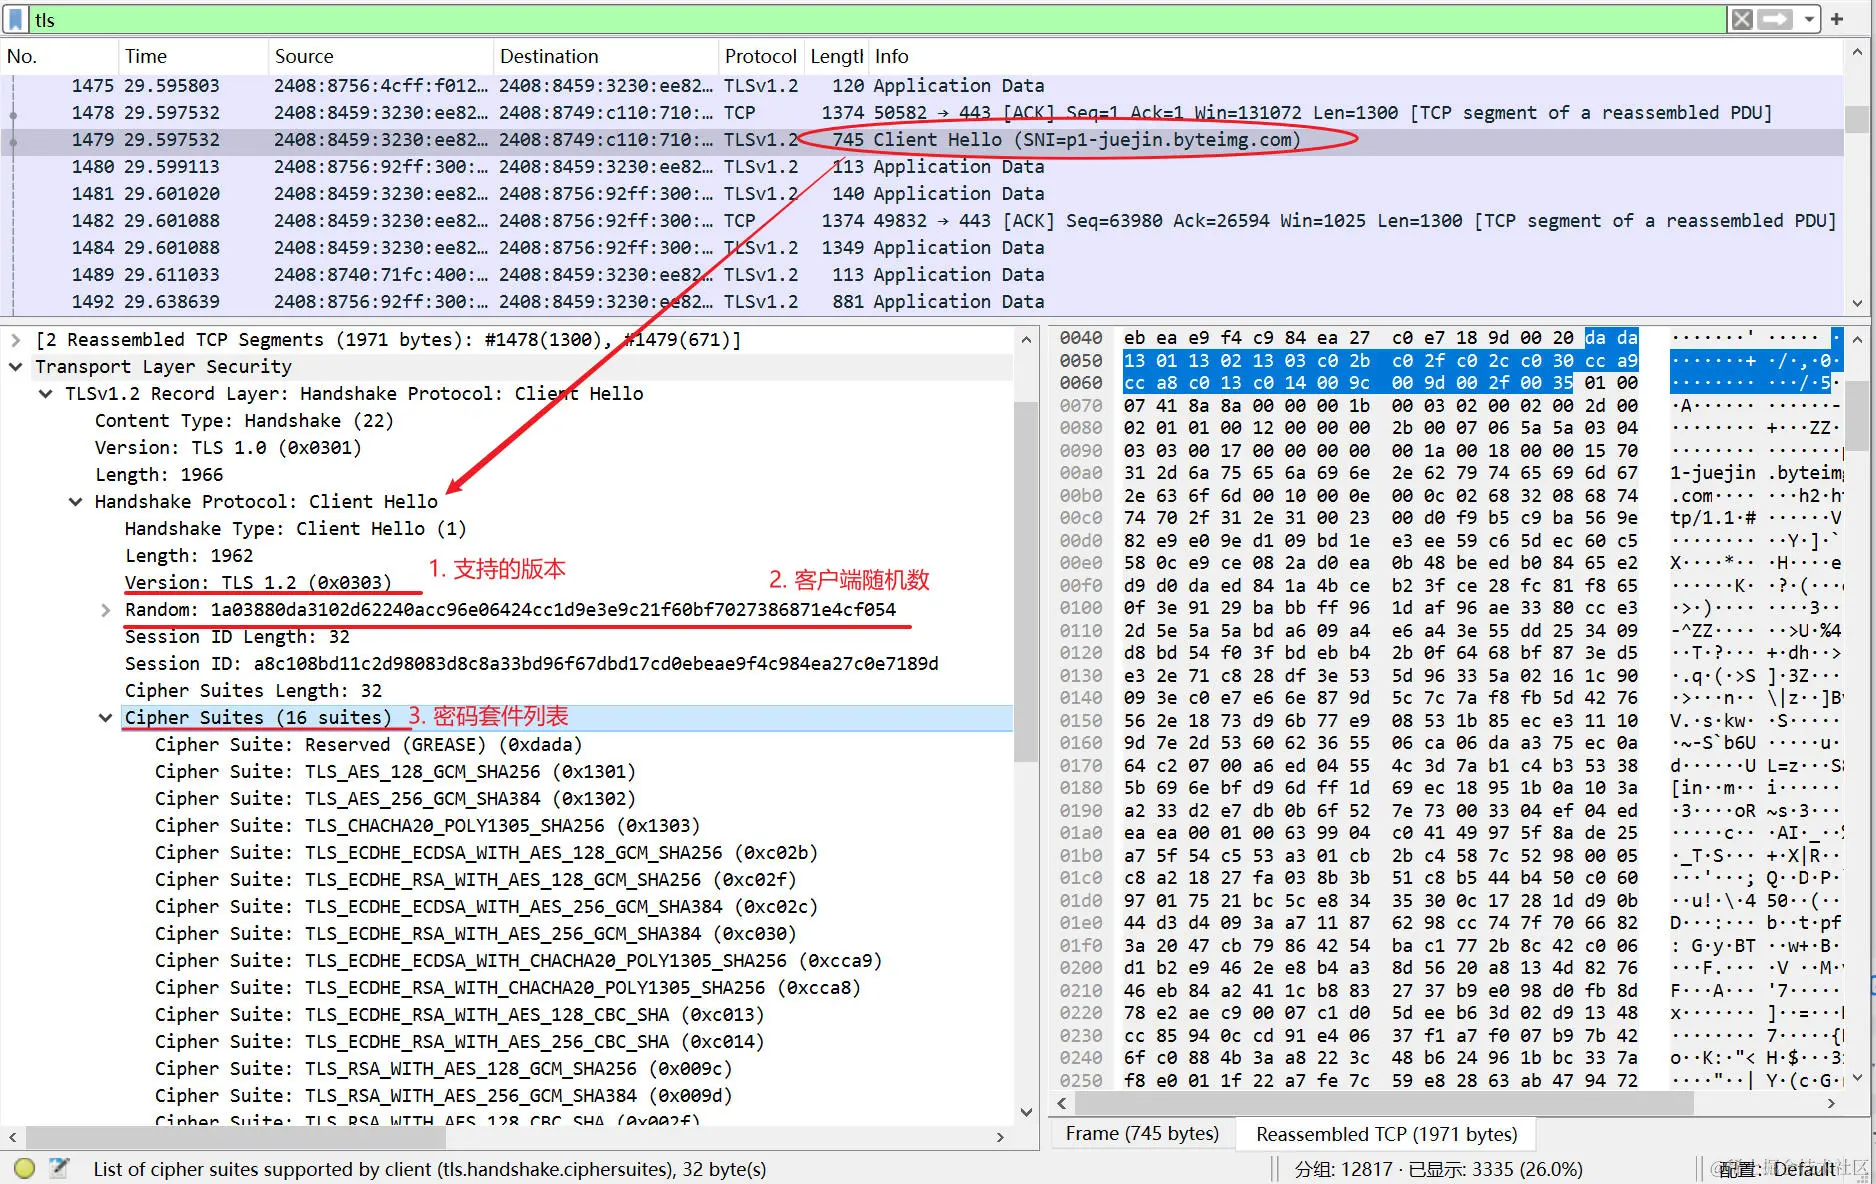The width and height of the screenshot is (1876, 1184).
Task: Select the Session ID value row
Action: tap(531, 664)
